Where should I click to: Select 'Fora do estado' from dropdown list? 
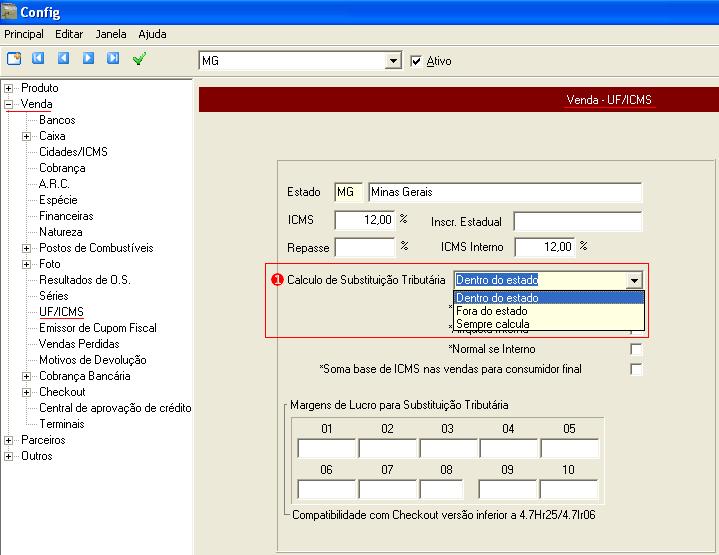pos(491,311)
